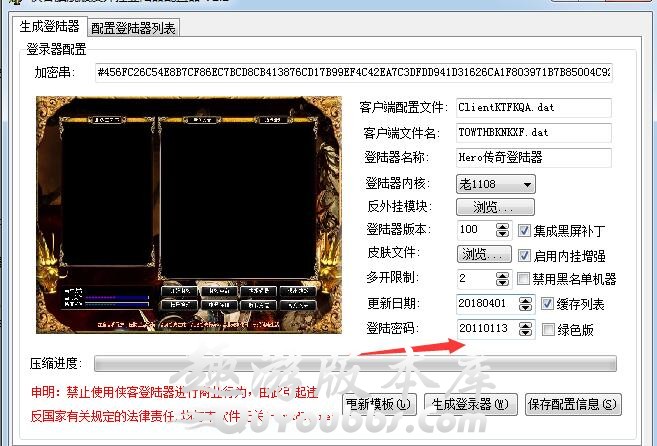657x446 pixels.
Task: Click the 加密串 encryption string field
Action: 354,72
